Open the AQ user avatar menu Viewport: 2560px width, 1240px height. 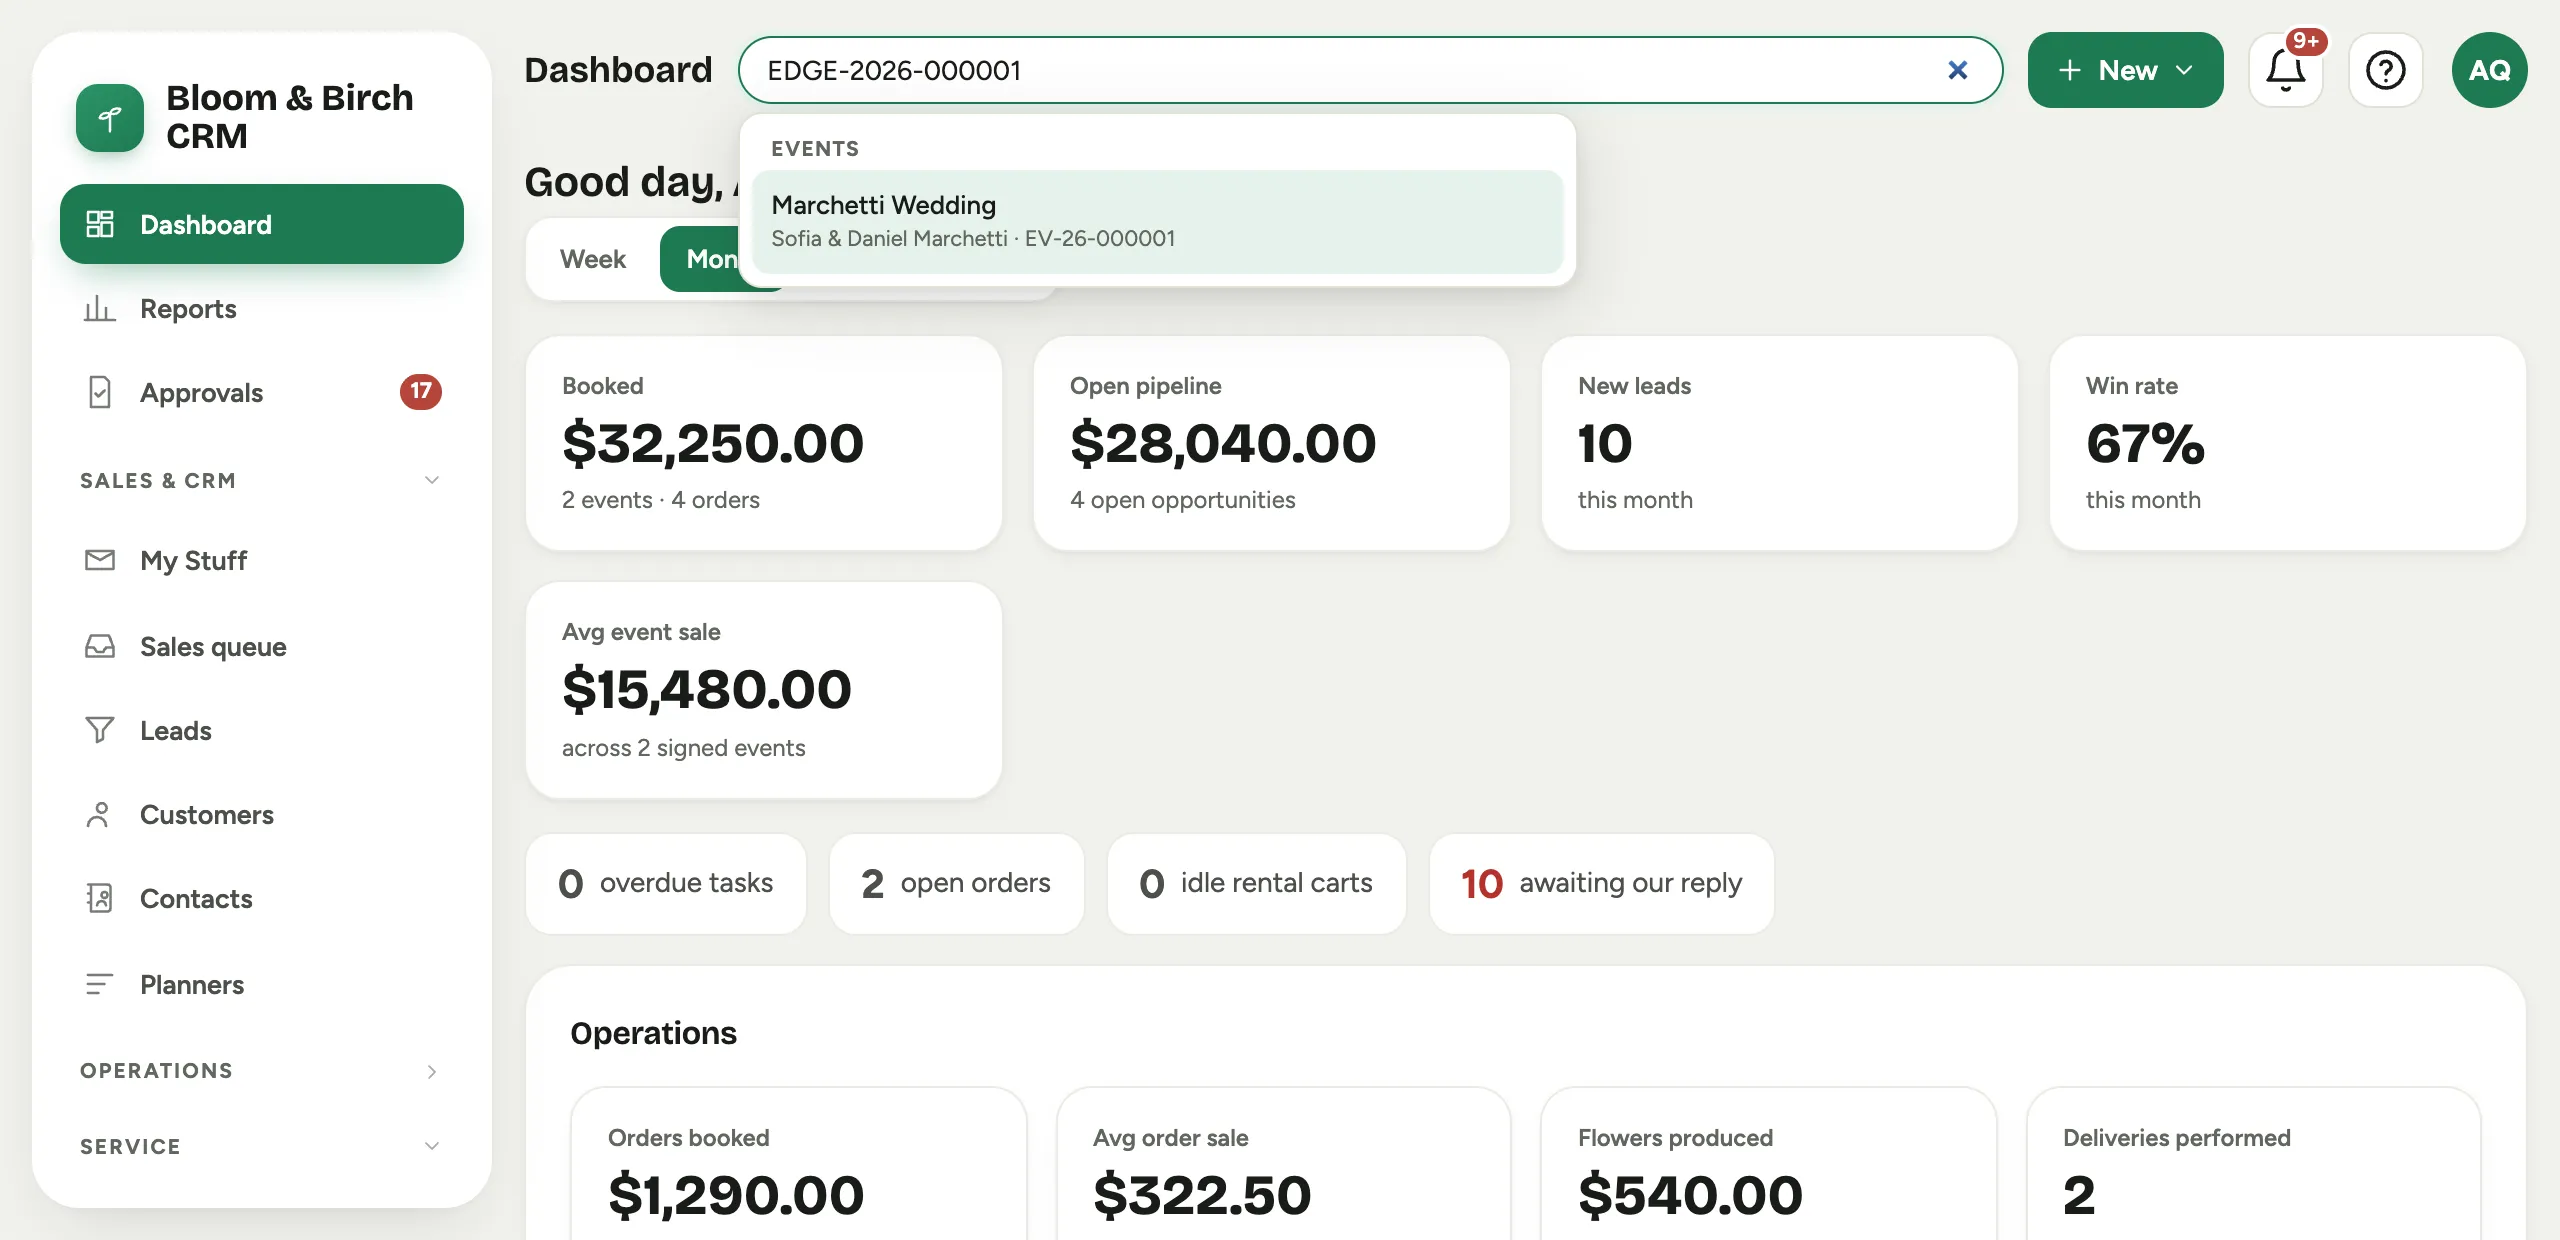coord(2490,70)
